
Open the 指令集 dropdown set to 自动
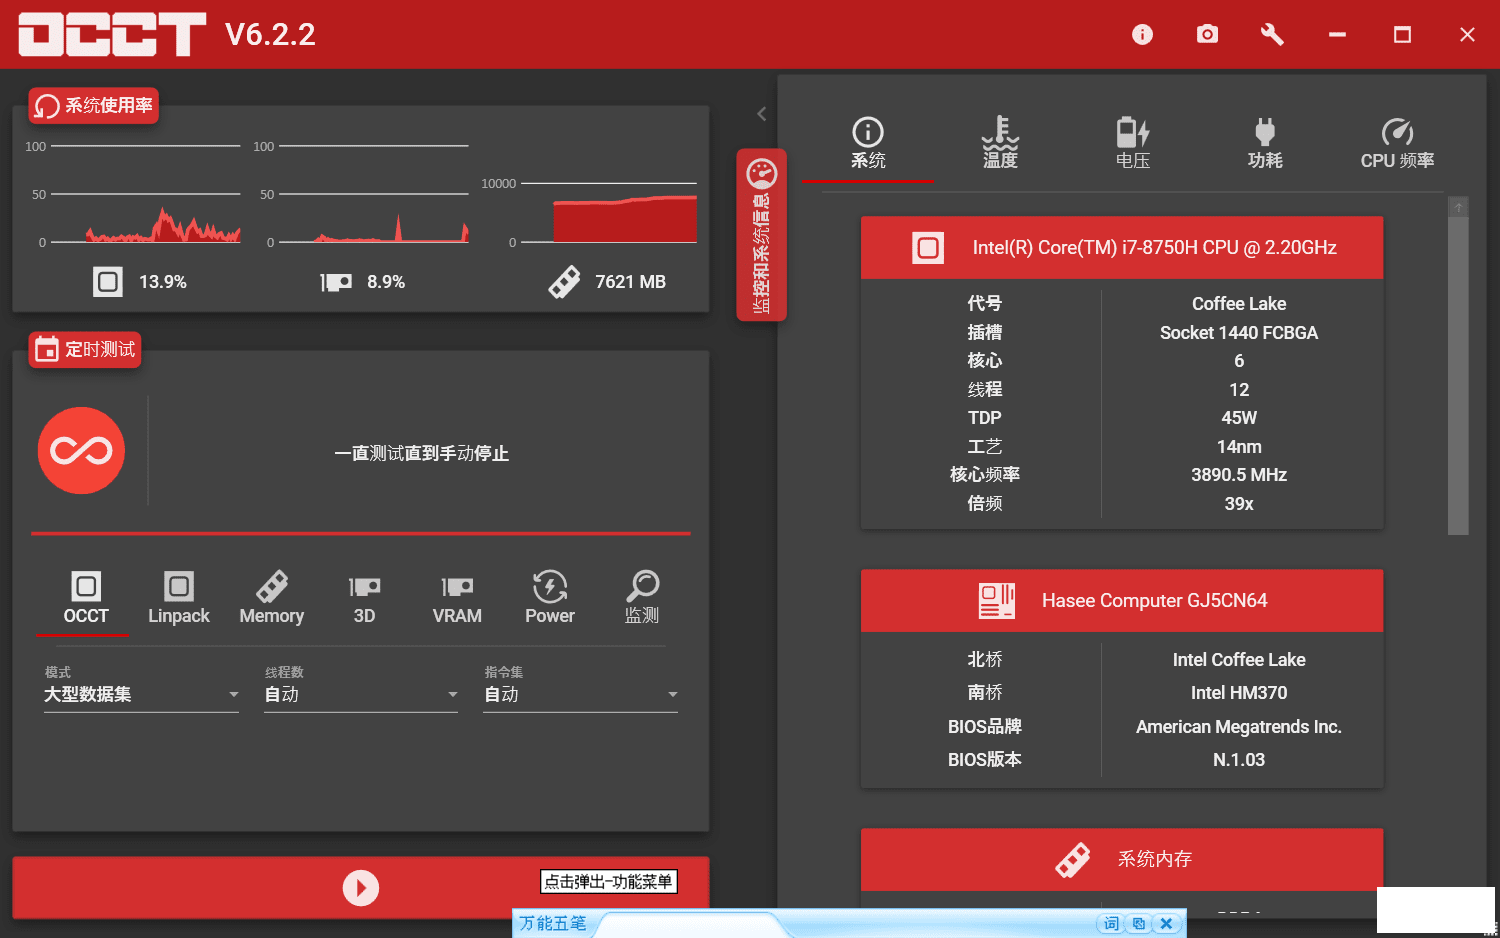(x=581, y=694)
